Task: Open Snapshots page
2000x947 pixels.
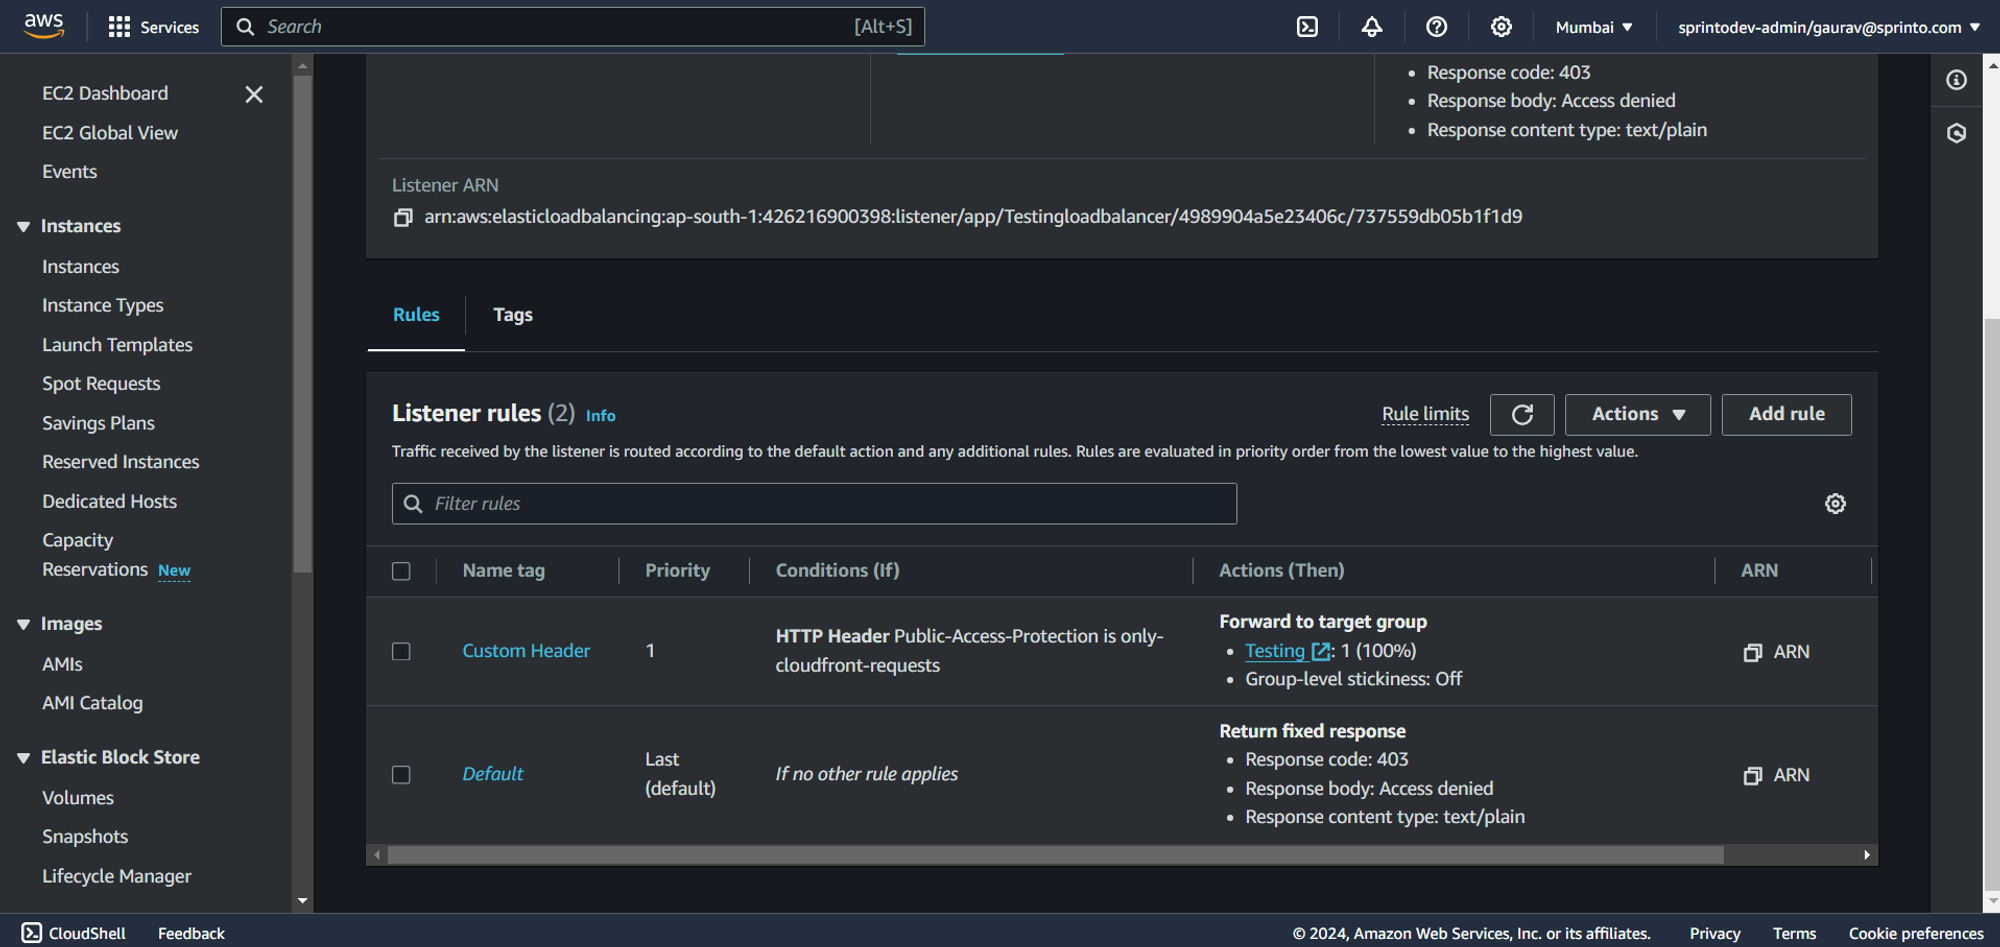Action: coord(85,837)
